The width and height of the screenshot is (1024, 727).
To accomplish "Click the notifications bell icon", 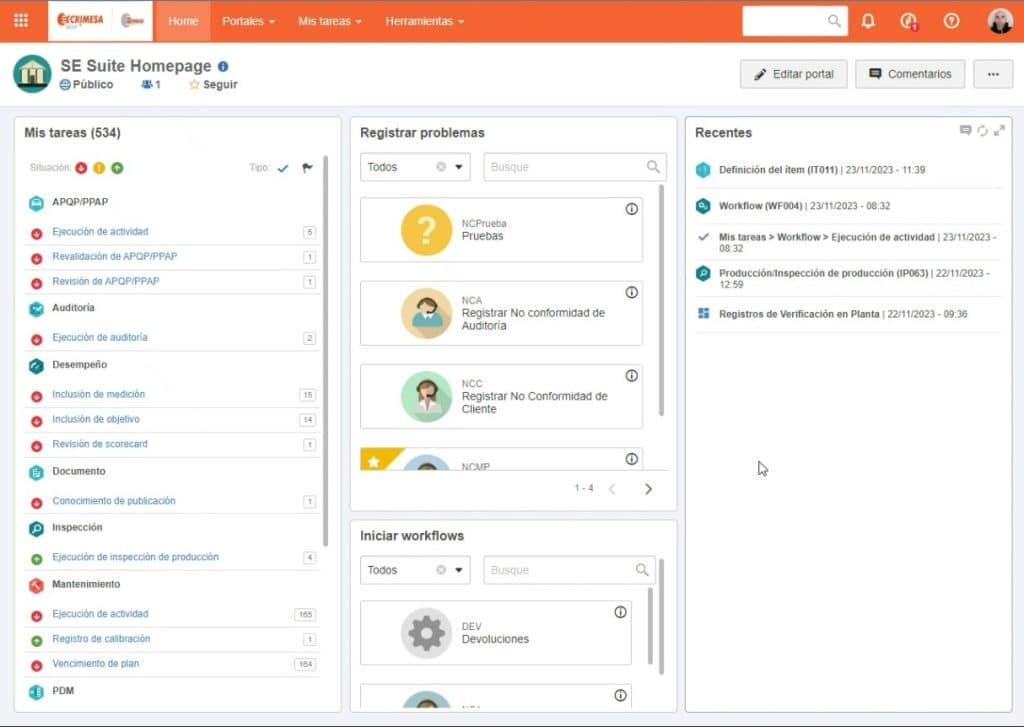I will coord(868,21).
